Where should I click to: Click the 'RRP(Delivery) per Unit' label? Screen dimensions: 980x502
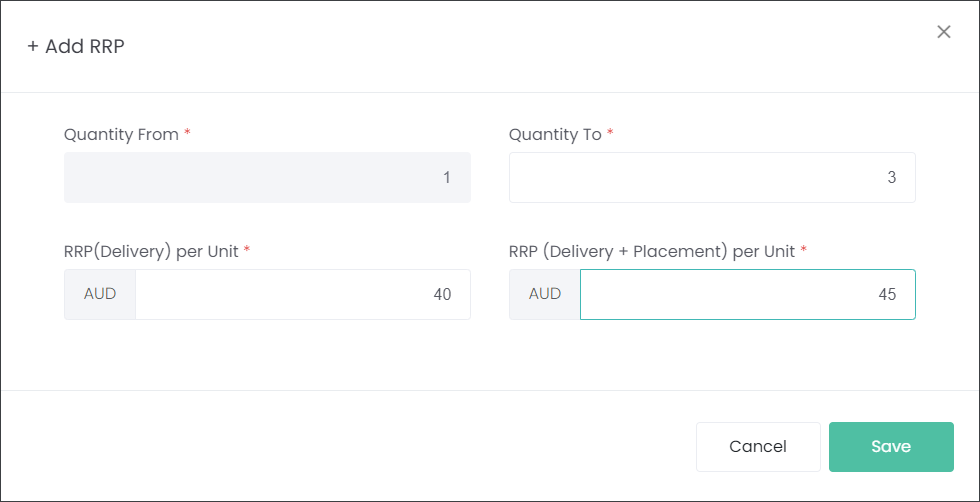(151, 251)
